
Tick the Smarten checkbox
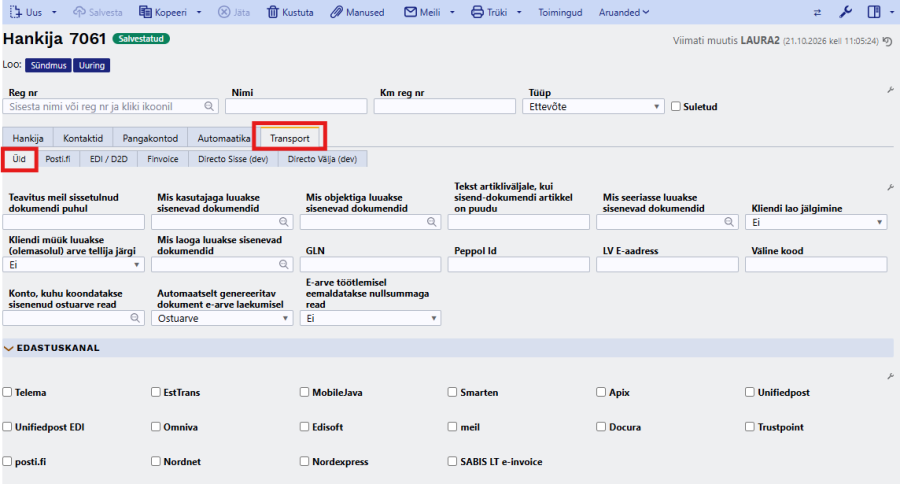point(452,392)
